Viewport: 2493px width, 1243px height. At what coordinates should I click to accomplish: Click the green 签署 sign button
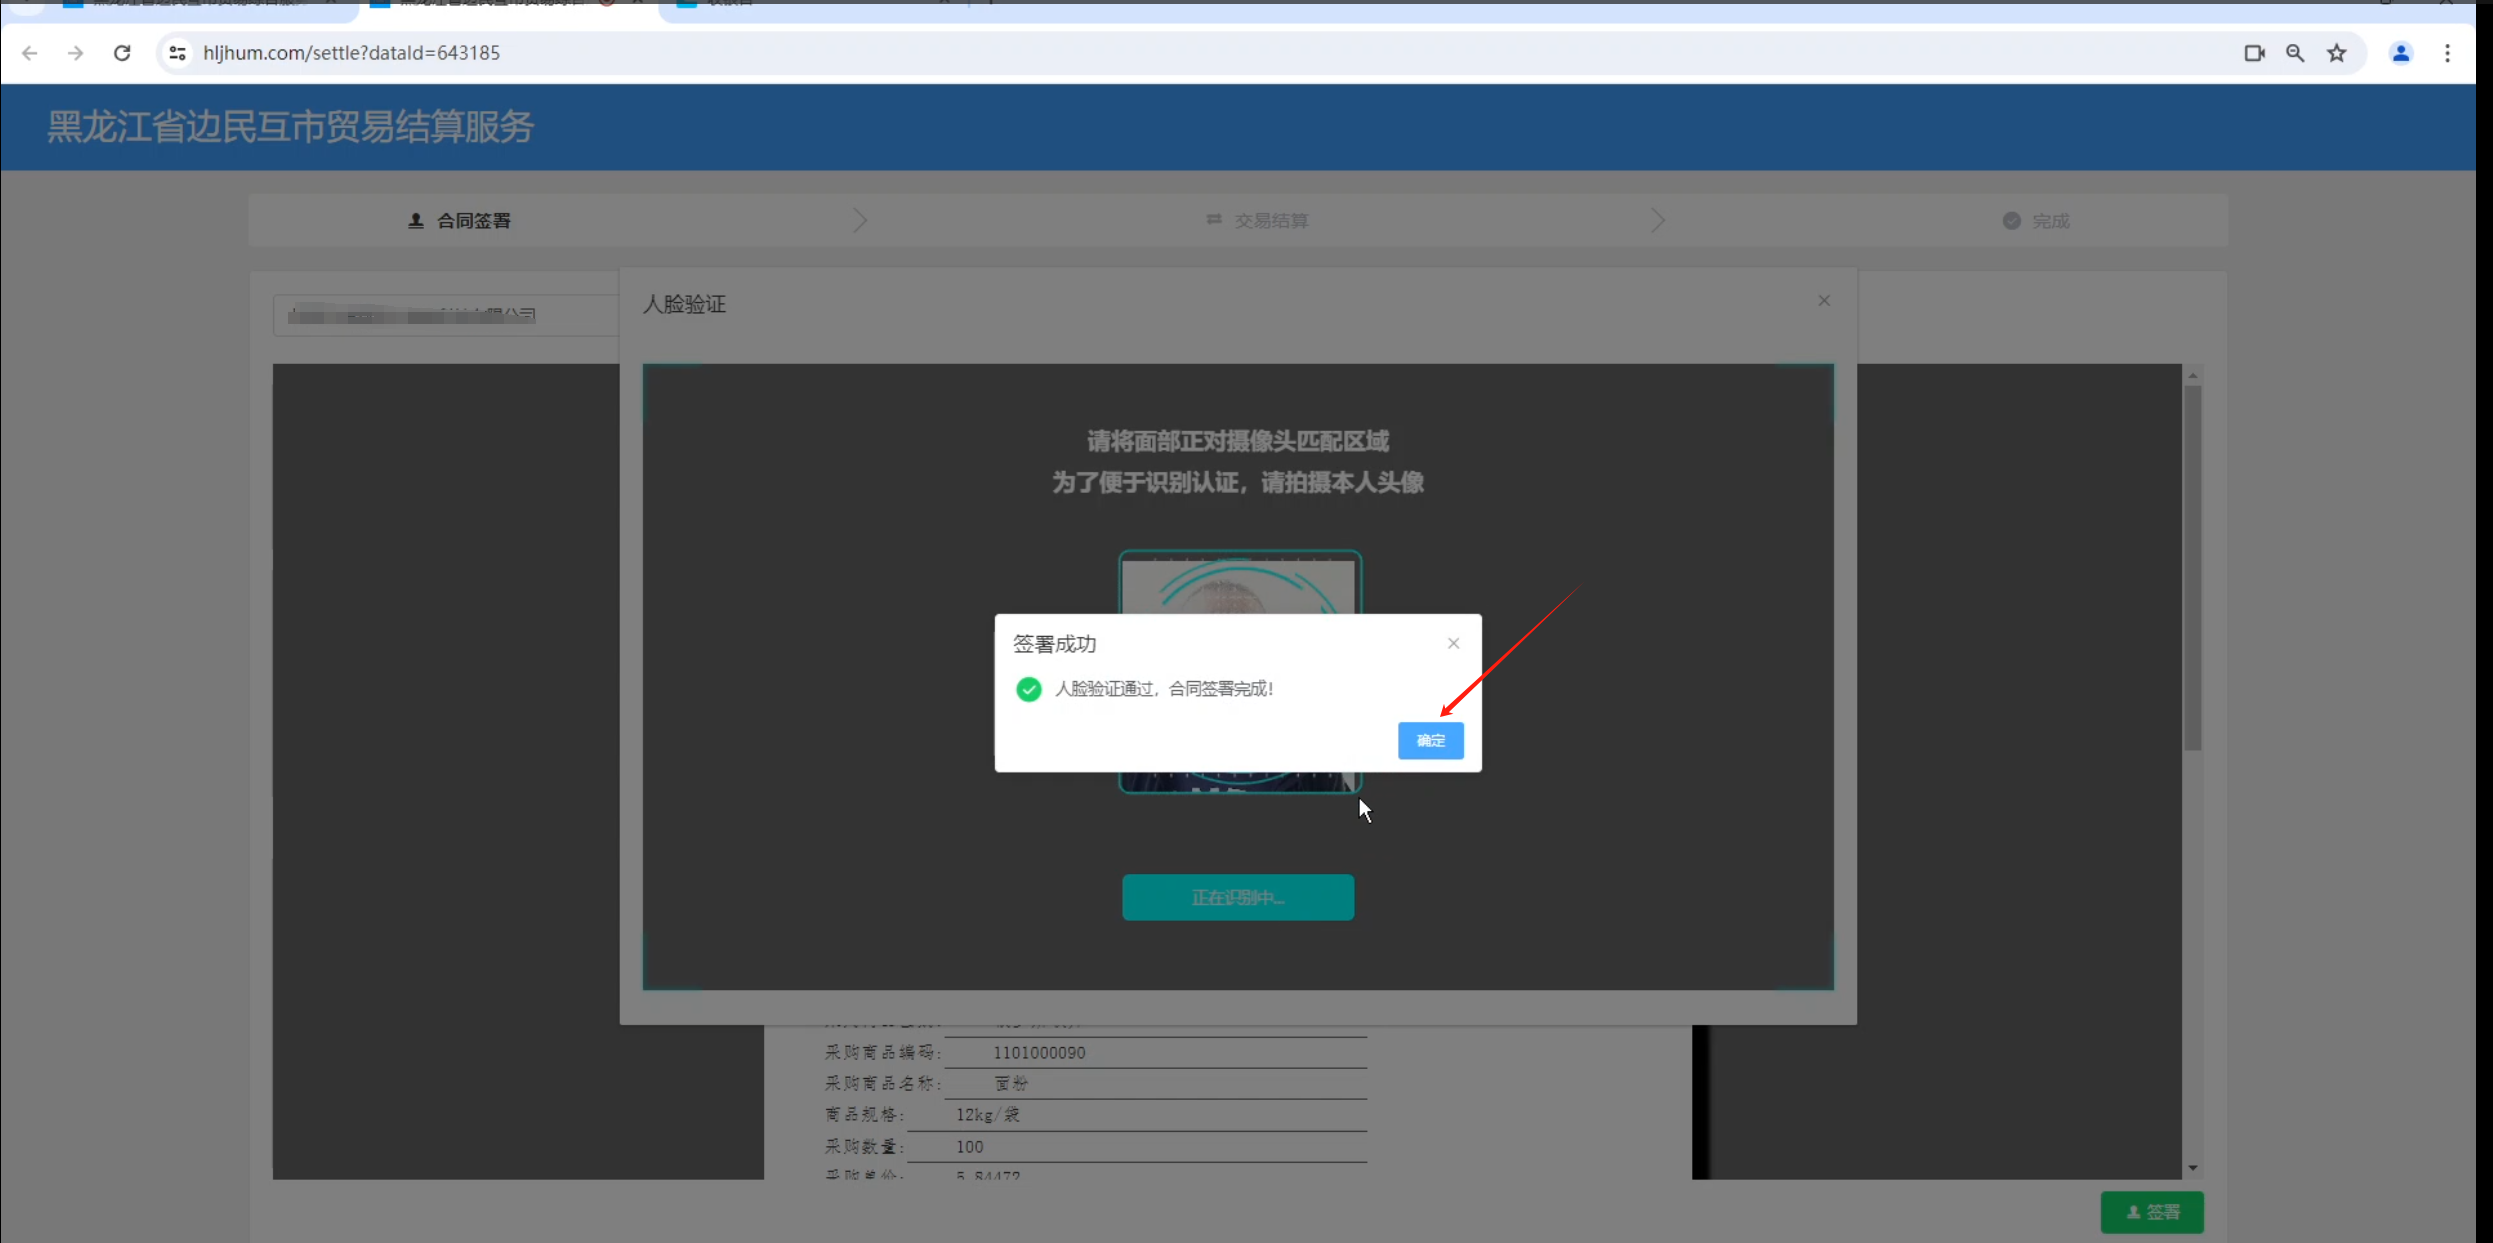click(x=2151, y=1211)
